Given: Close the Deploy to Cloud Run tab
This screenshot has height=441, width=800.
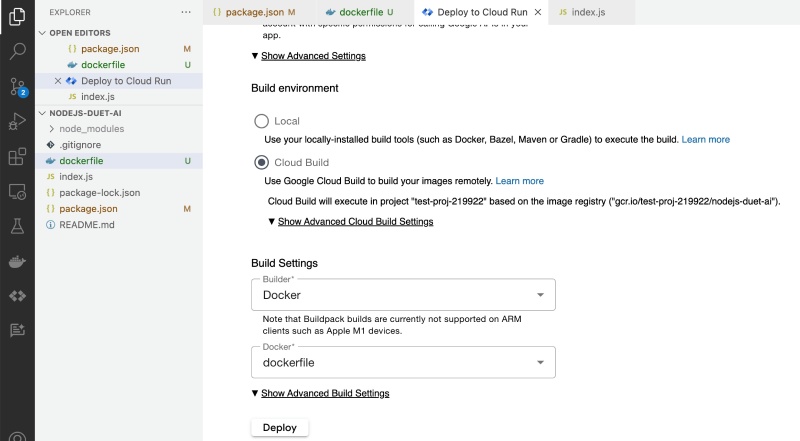Looking at the screenshot, I should point(538,12).
